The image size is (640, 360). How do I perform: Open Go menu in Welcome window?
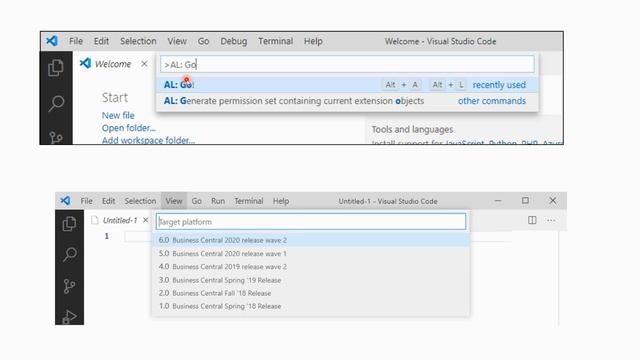tap(203, 41)
